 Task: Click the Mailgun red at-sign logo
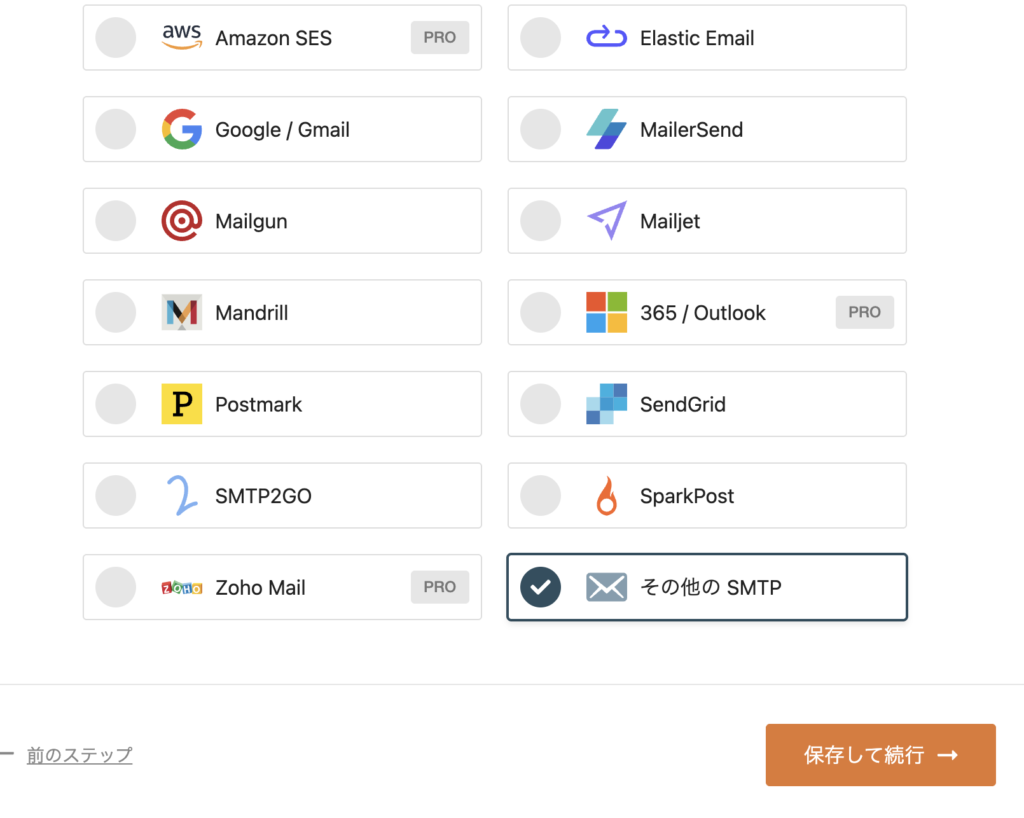coord(181,221)
